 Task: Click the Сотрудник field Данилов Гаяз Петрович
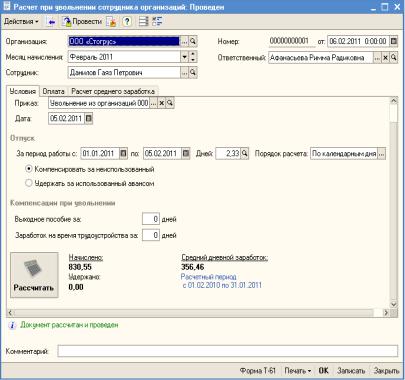[124, 72]
